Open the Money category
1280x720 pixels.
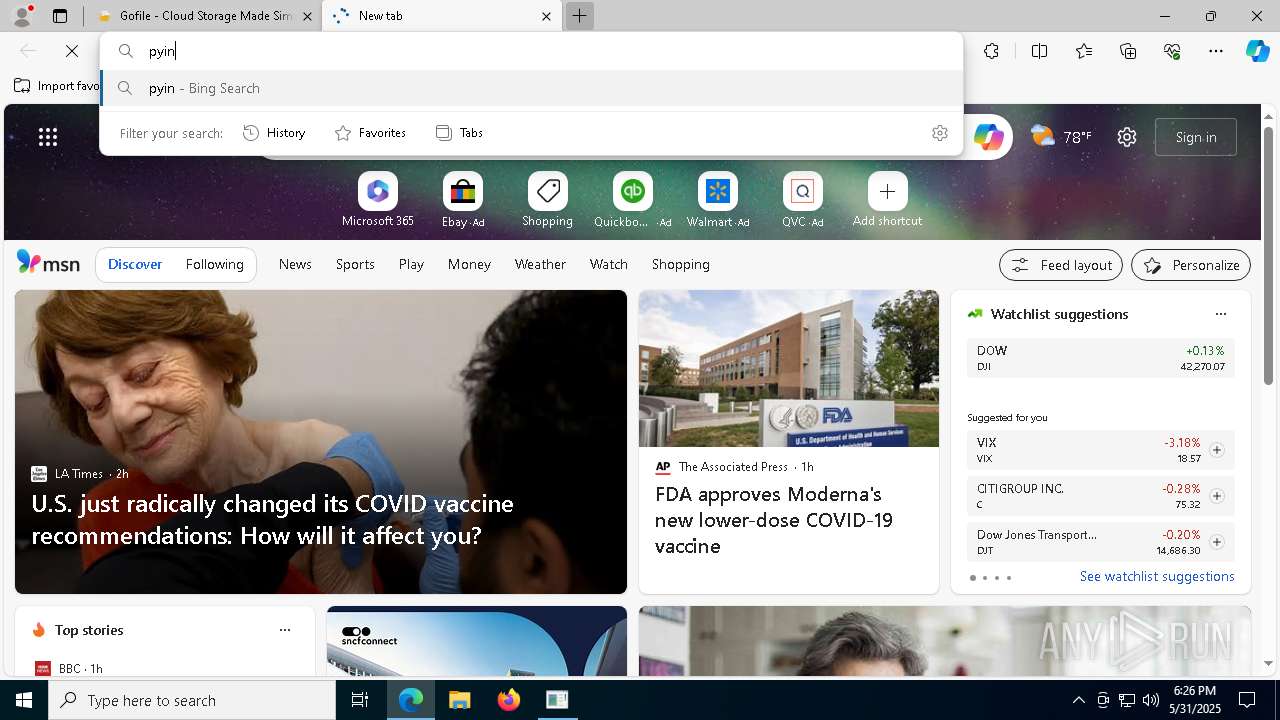click(469, 264)
